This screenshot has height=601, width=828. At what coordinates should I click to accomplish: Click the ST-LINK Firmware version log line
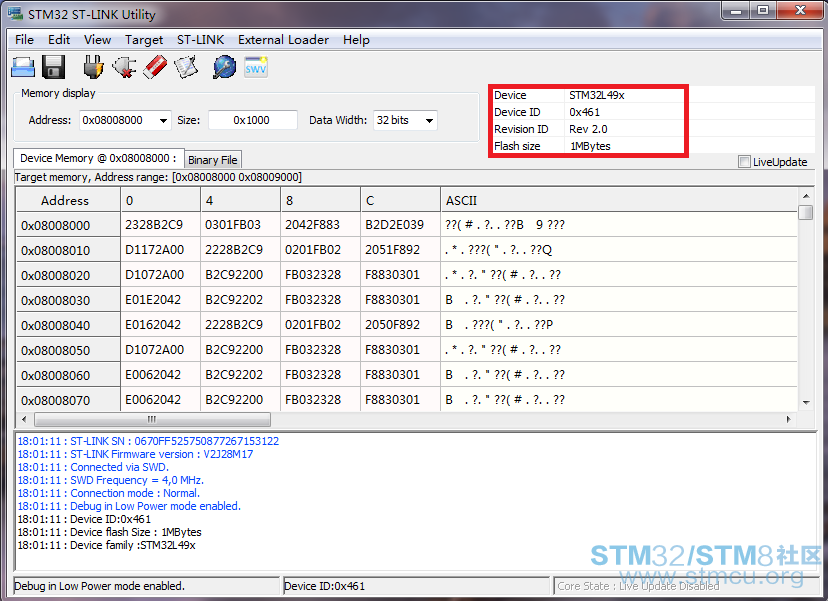click(135, 454)
